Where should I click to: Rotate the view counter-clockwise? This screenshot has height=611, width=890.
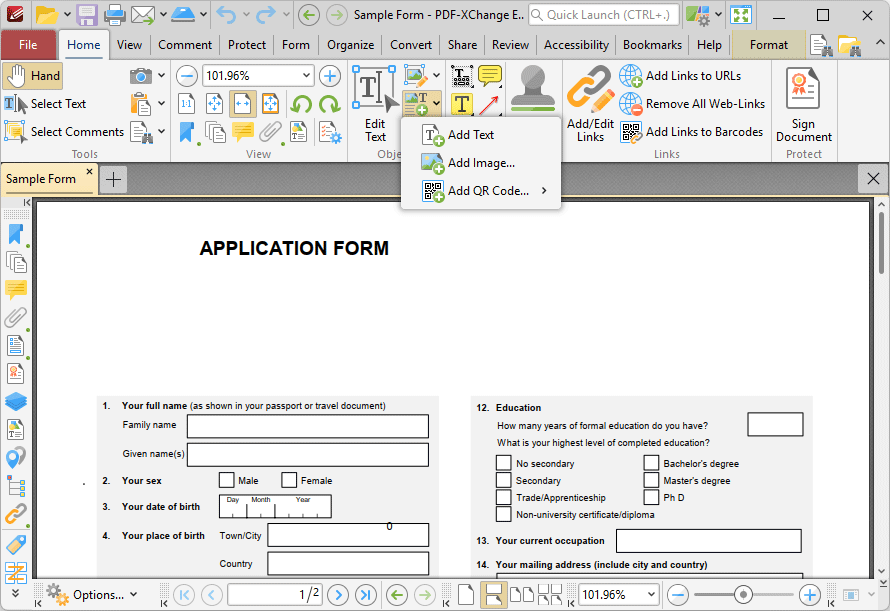[301, 104]
